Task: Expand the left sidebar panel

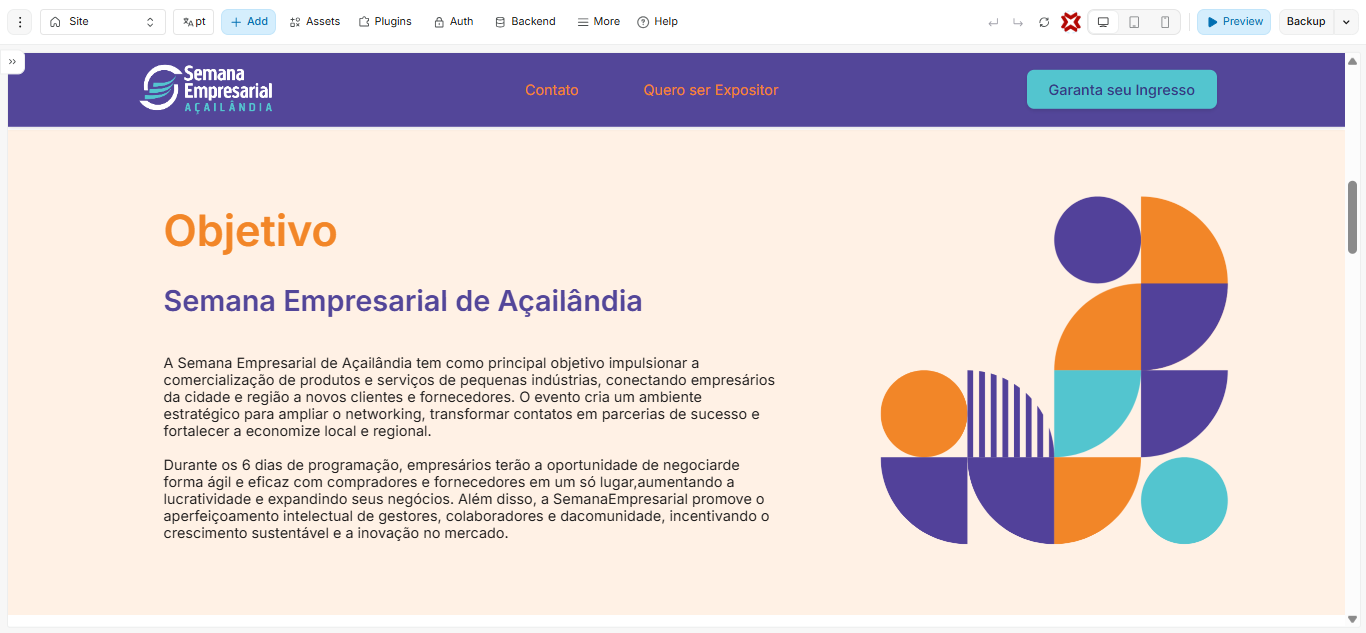Action: 13,62
